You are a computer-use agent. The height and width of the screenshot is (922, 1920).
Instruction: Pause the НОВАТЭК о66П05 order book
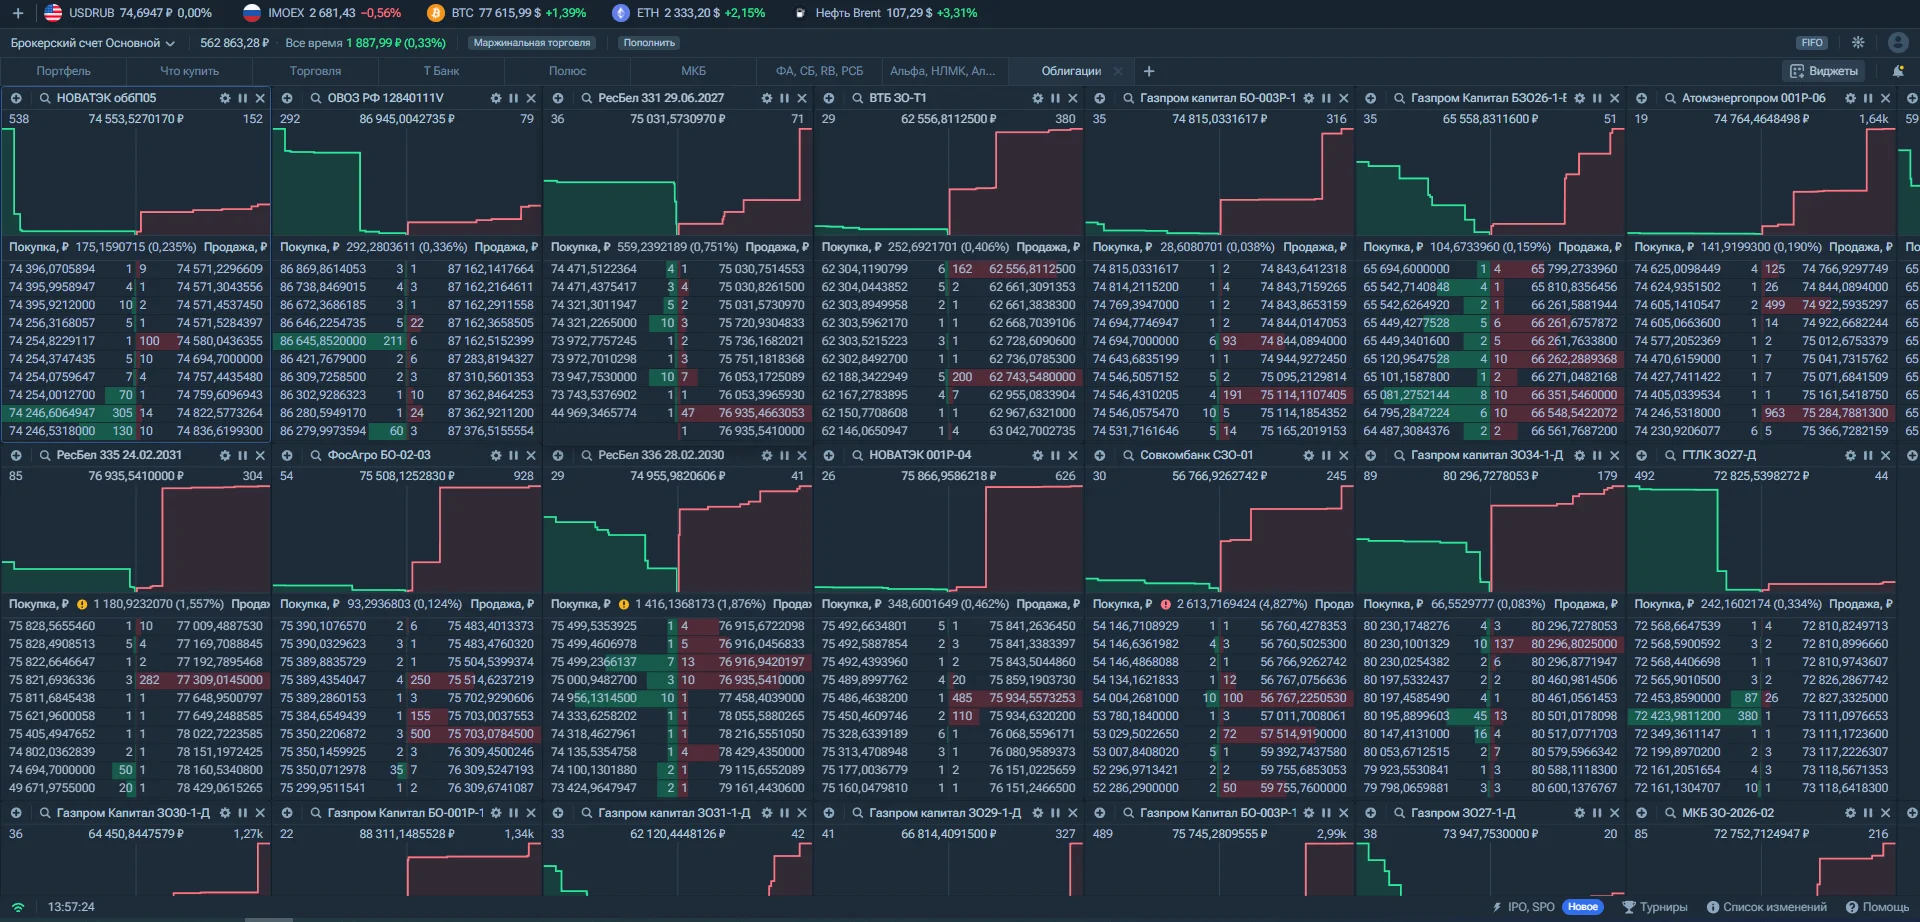[x=242, y=98]
